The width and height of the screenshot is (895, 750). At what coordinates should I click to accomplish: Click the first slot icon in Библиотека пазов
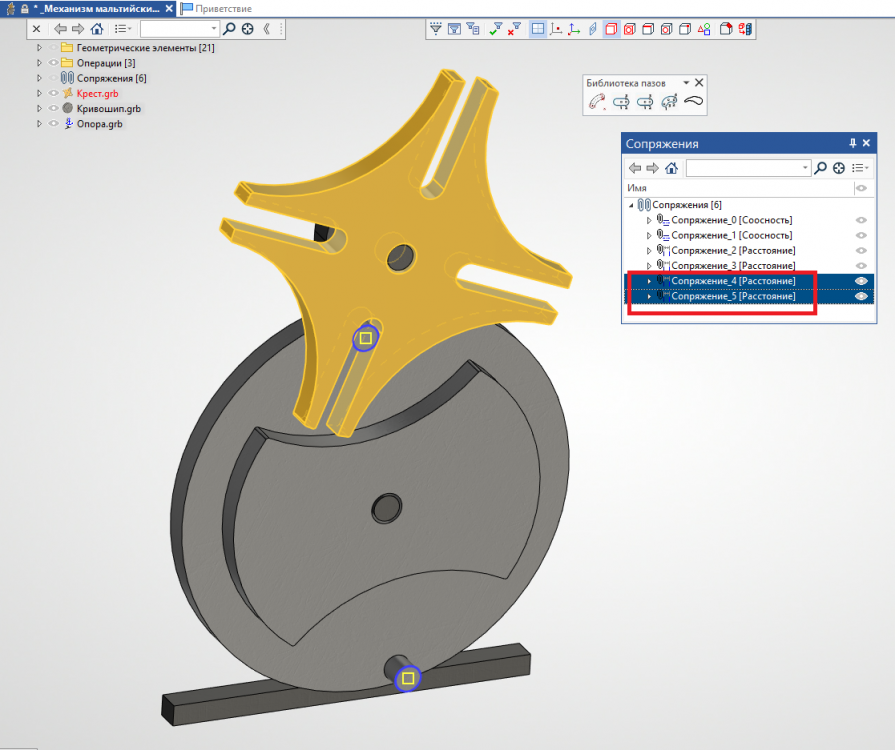tap(597, 101)
